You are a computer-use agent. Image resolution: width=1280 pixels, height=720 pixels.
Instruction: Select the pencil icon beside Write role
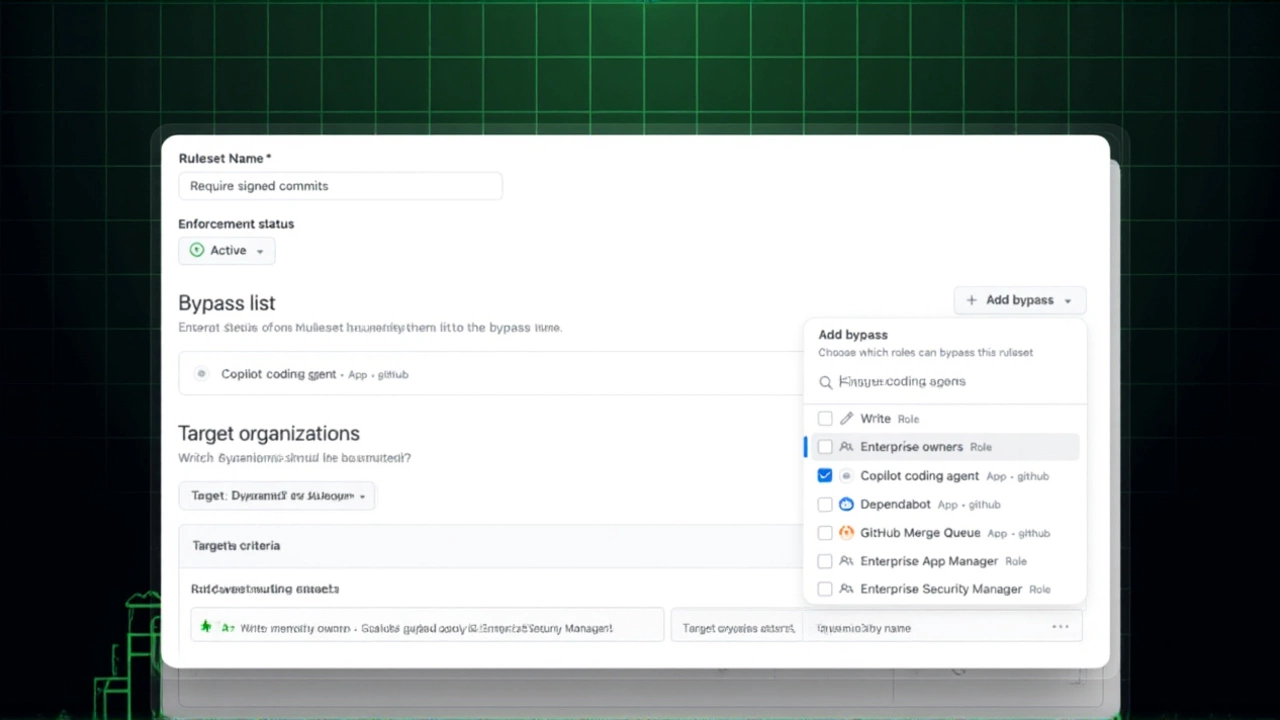click(x=846, y=418)
